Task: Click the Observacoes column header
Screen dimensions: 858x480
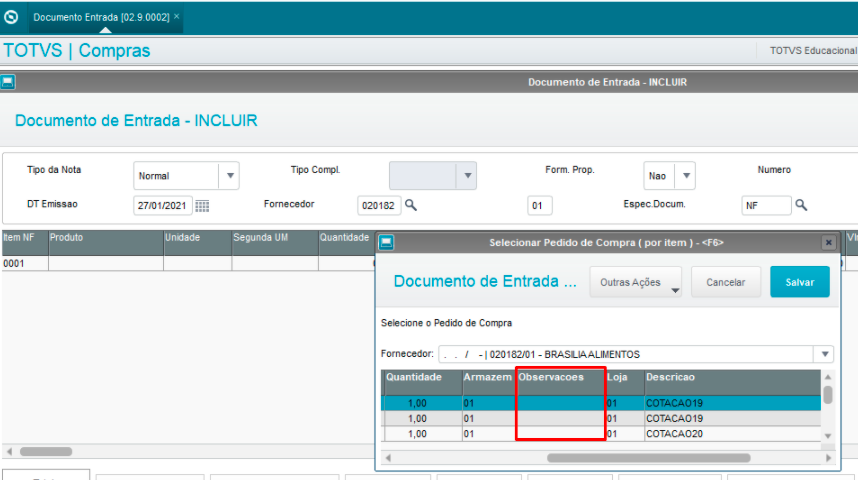Action: (560, 382)
